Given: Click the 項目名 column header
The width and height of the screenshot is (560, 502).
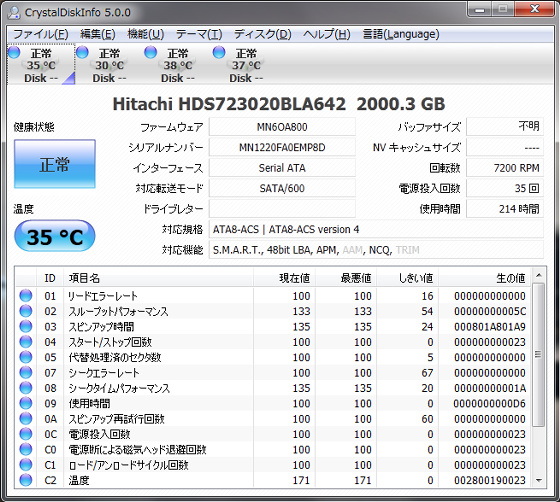Looking at the screenshot, I should 159,278.
